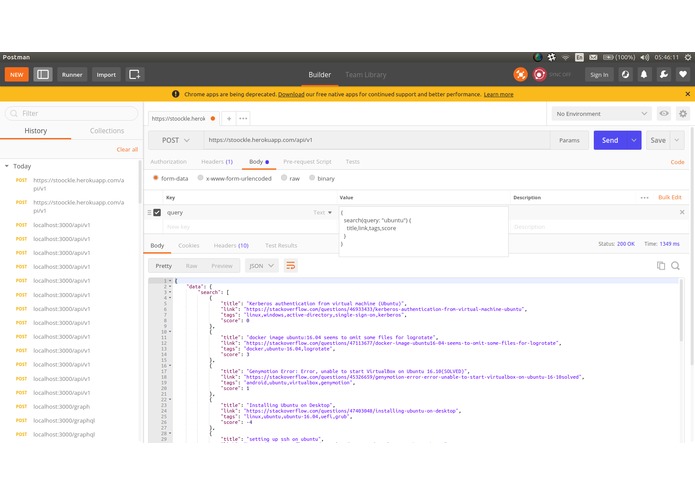Image resolution: width=695 pixels, height=494 pixels.
Task: Click the Save button
Action: (658, 140)
